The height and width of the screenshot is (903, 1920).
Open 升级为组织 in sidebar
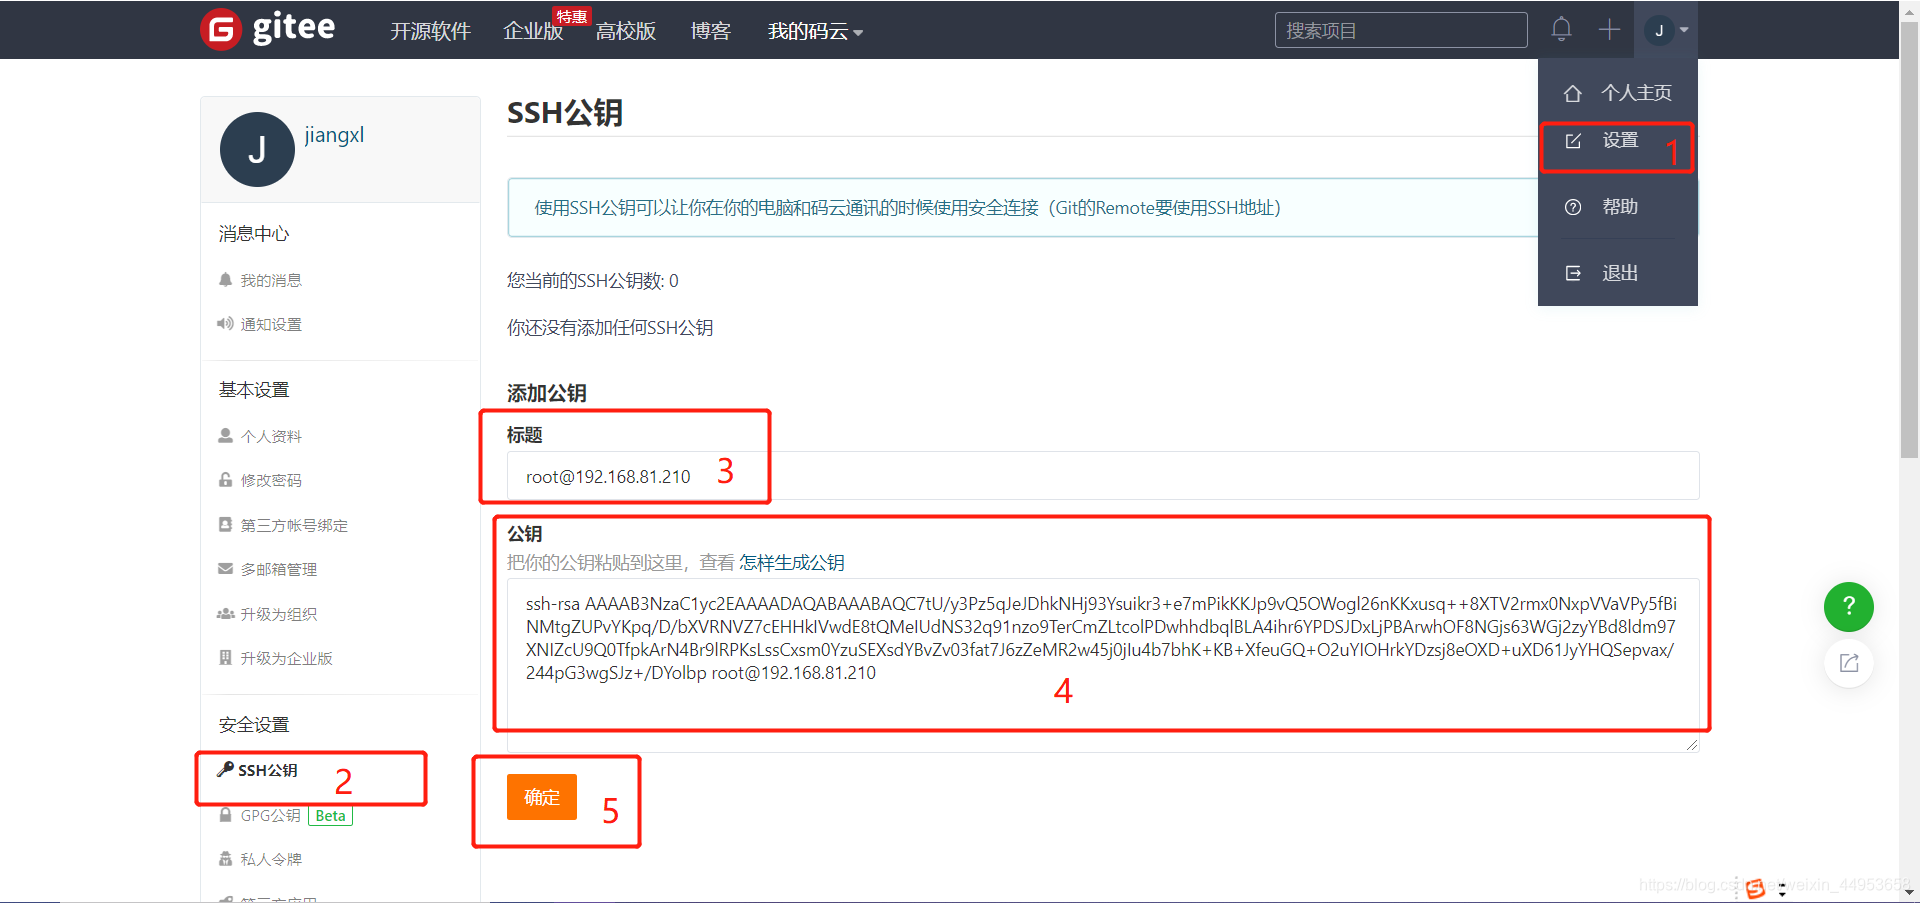point(279,614)
